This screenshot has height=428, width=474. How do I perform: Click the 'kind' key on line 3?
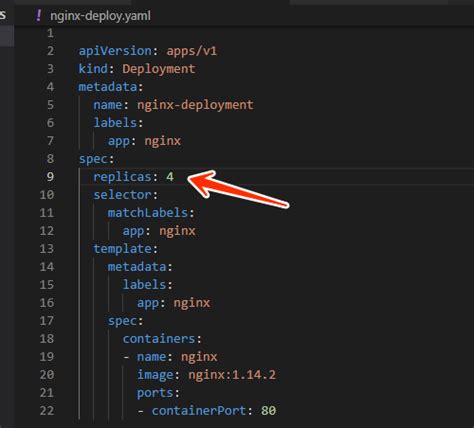(93, 69)
